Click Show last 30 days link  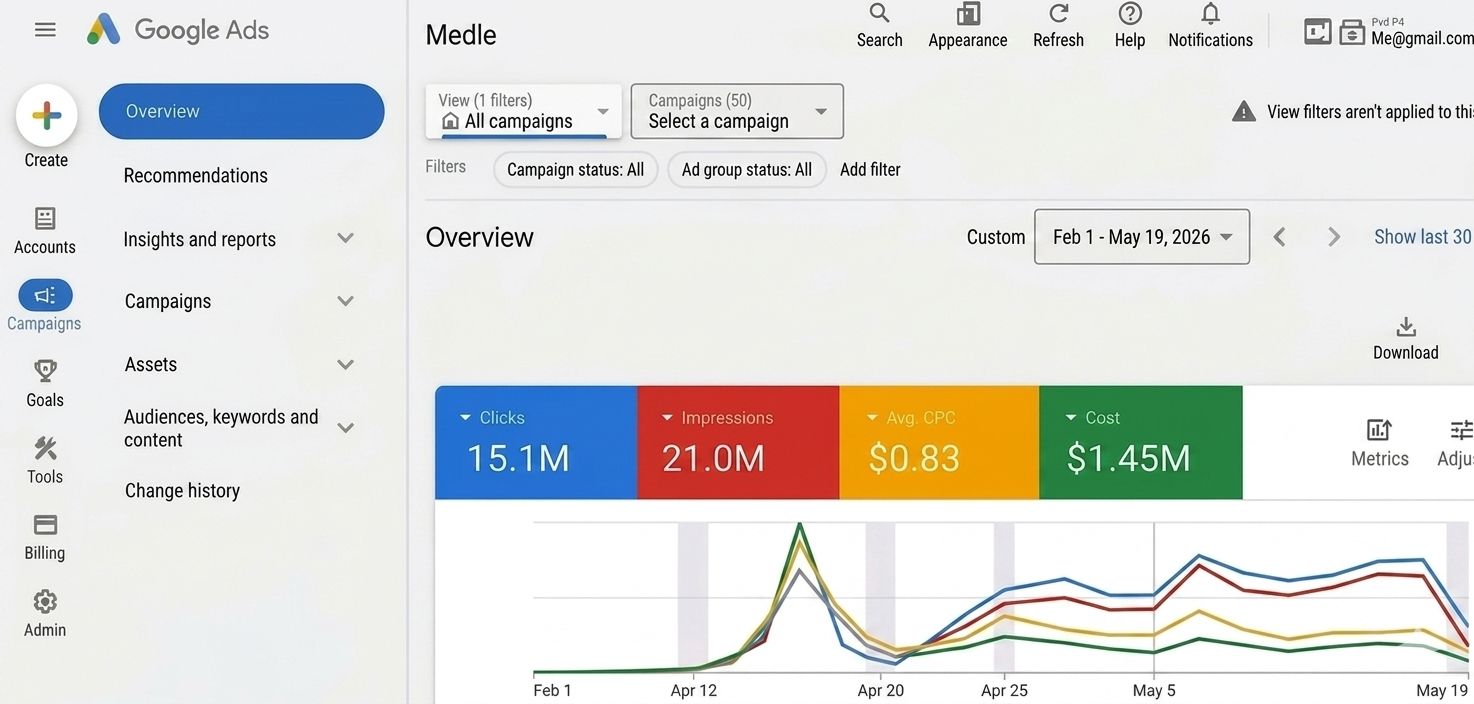[1423, 237]
